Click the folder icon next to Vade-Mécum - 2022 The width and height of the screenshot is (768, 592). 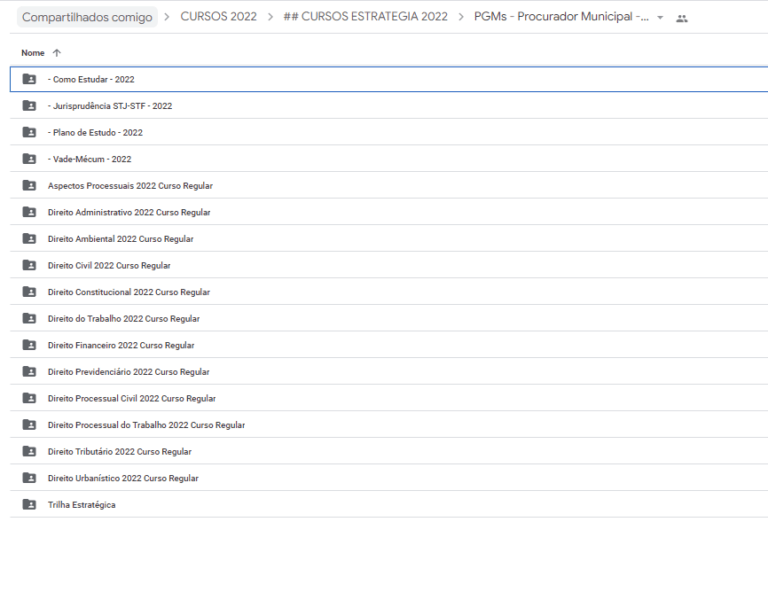[29, 159]
